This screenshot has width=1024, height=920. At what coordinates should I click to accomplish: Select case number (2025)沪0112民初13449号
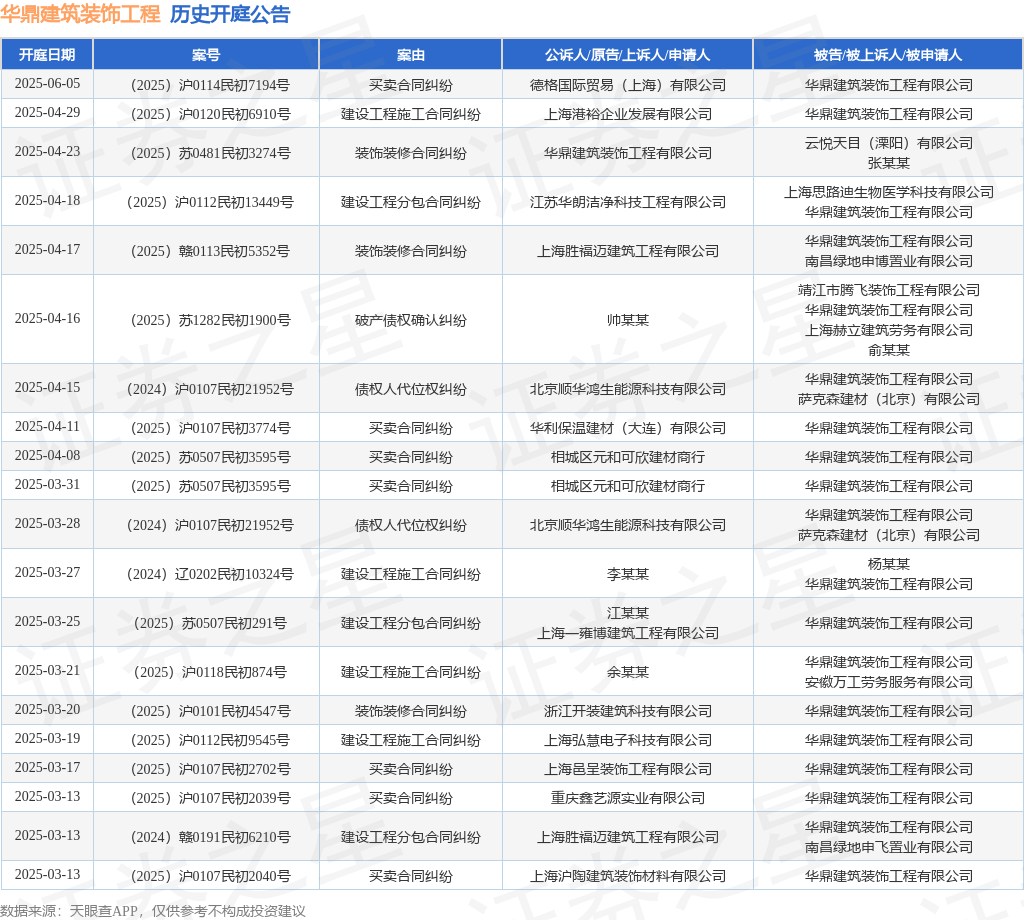click(x=210, y=202)
